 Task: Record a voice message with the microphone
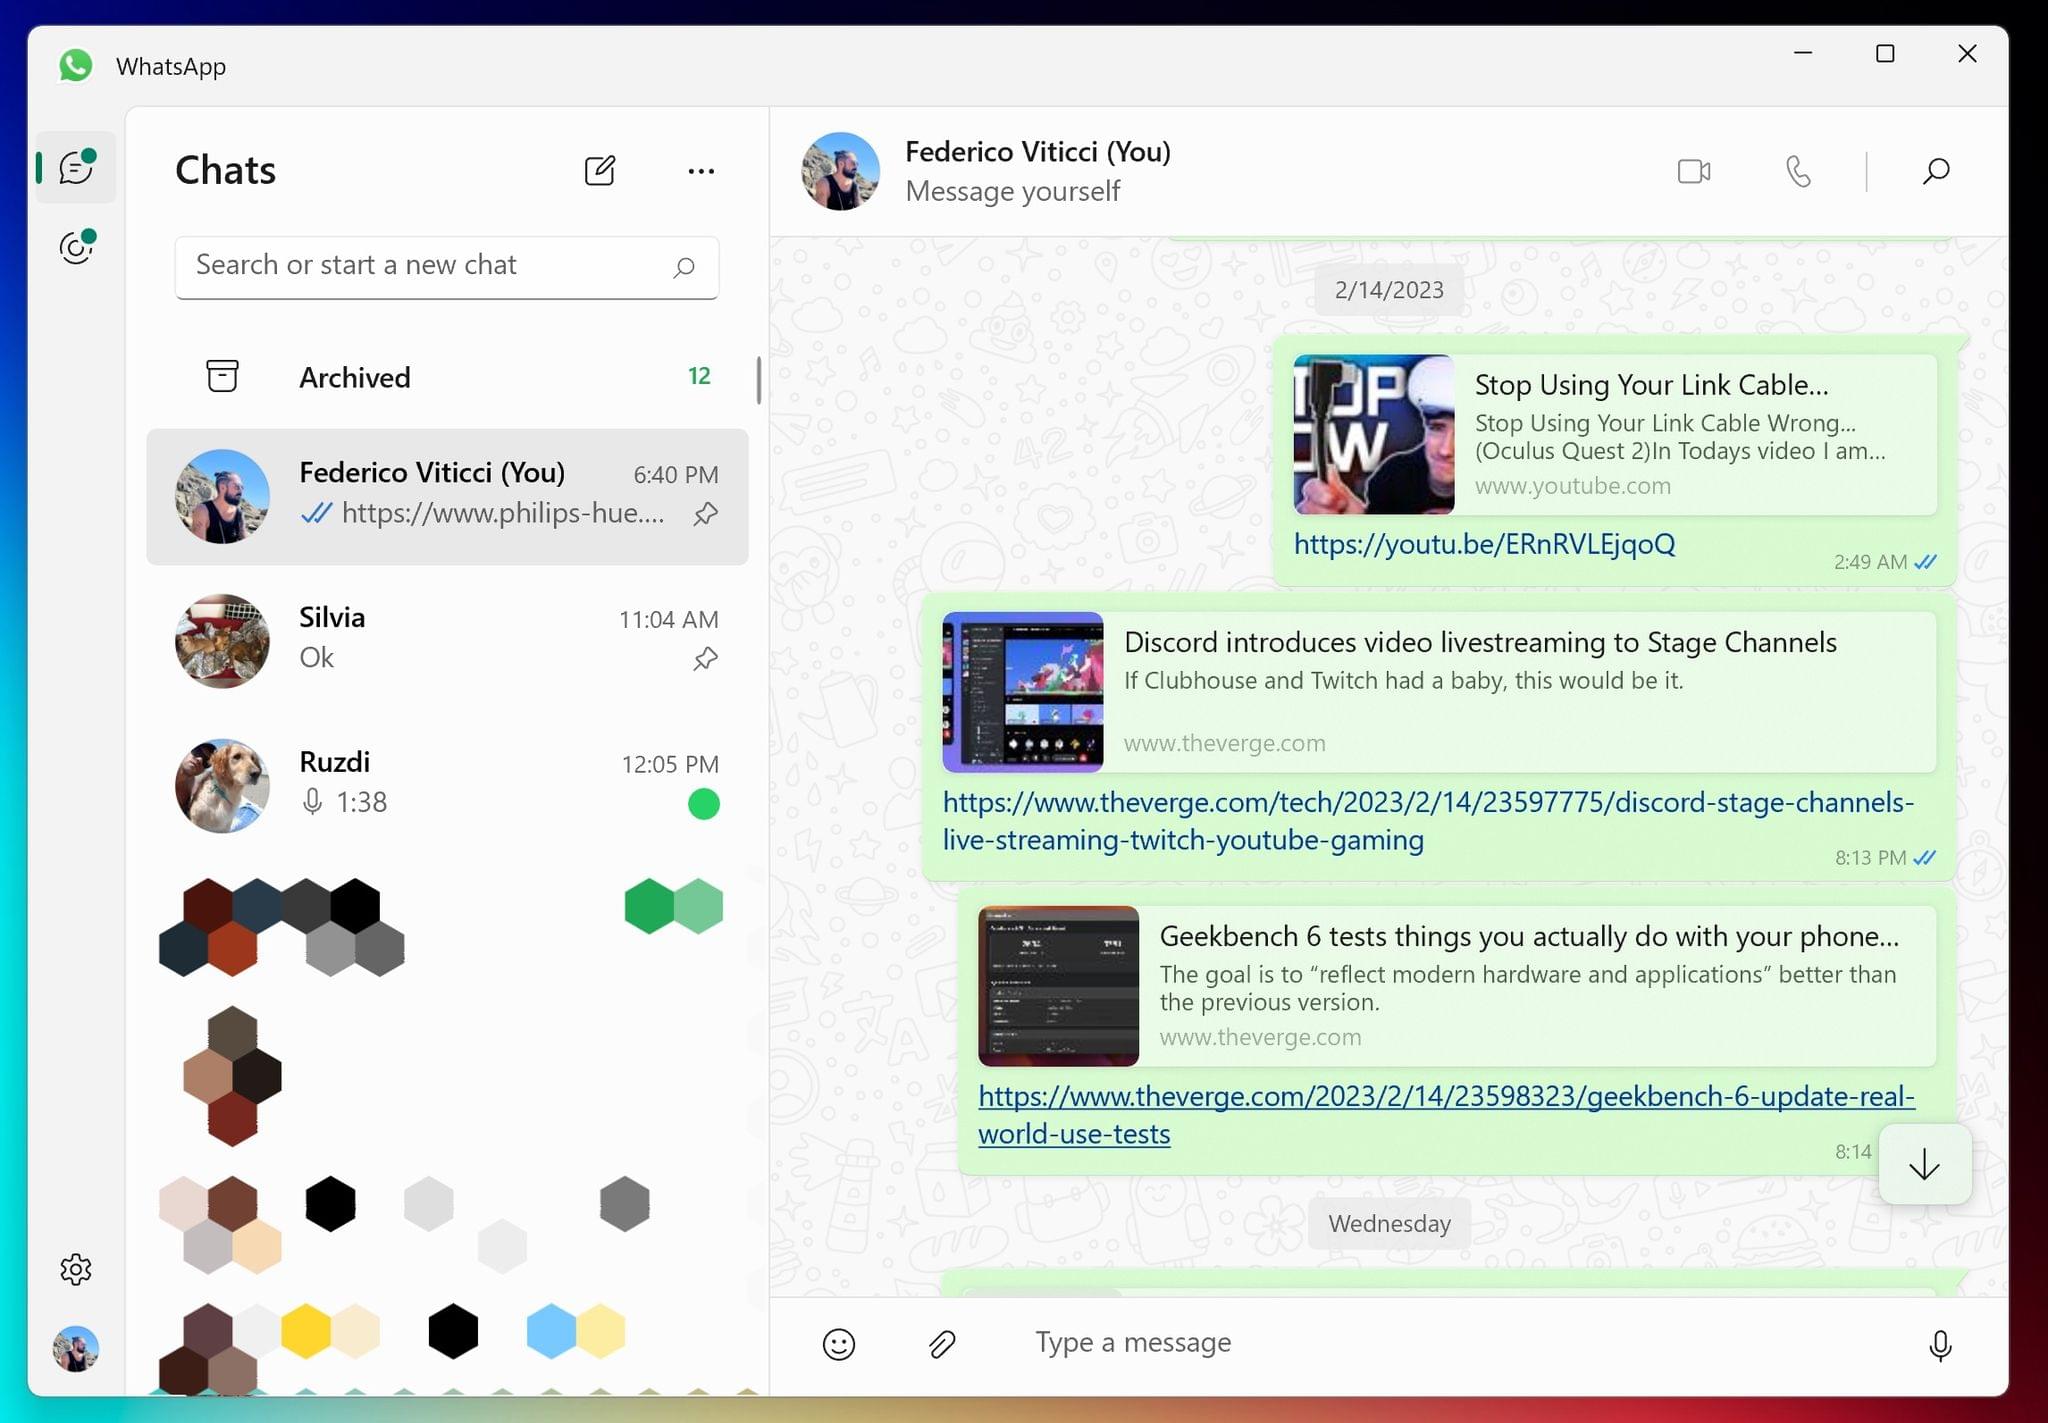[x=1938, y=1342]
